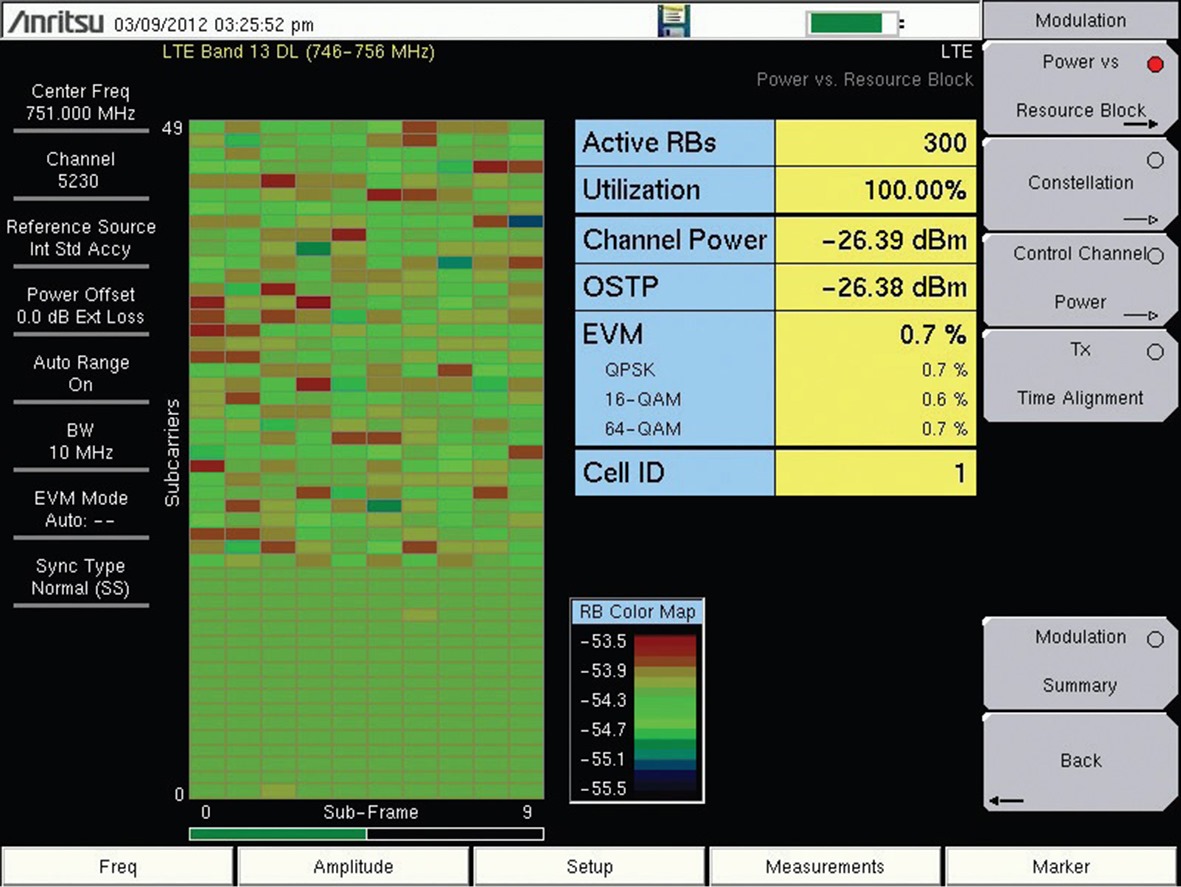The width and height of the screenshot is (1181, 887).
Task: Expand the Control Channel Power submenu arrow
Action: tap(1139, 316)
